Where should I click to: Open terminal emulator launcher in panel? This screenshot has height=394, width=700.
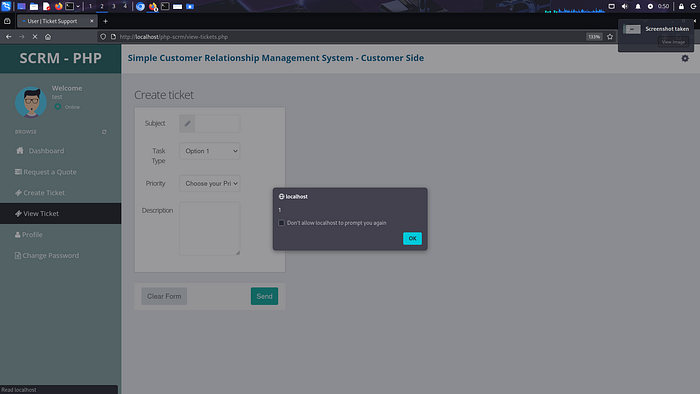70,7
